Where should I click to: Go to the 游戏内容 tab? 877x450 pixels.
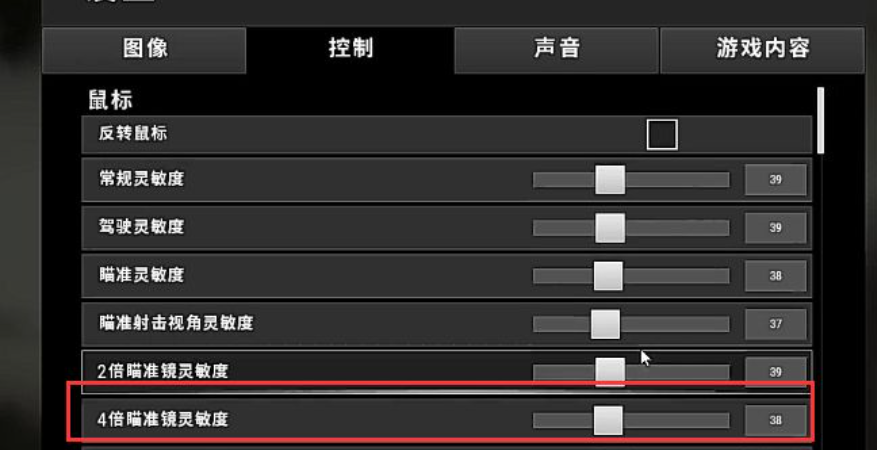[762, 50]
